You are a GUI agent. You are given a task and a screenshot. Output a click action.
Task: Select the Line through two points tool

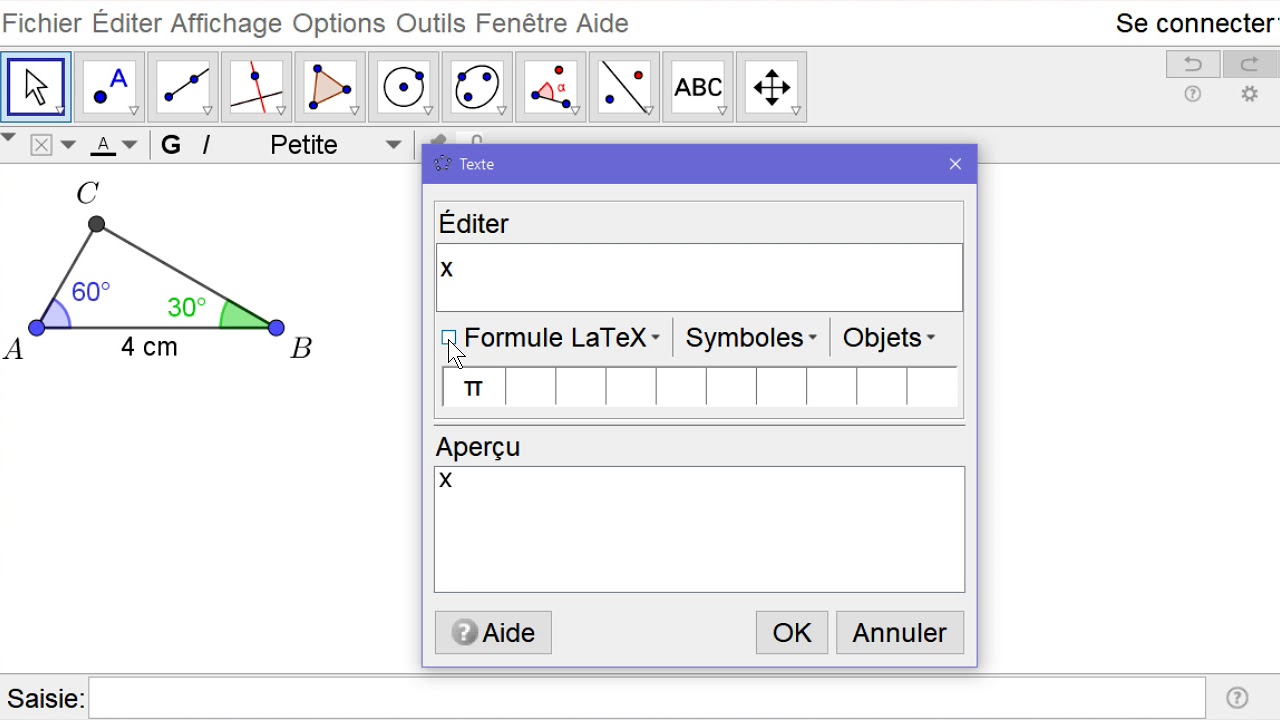click(x=184, y=87)
